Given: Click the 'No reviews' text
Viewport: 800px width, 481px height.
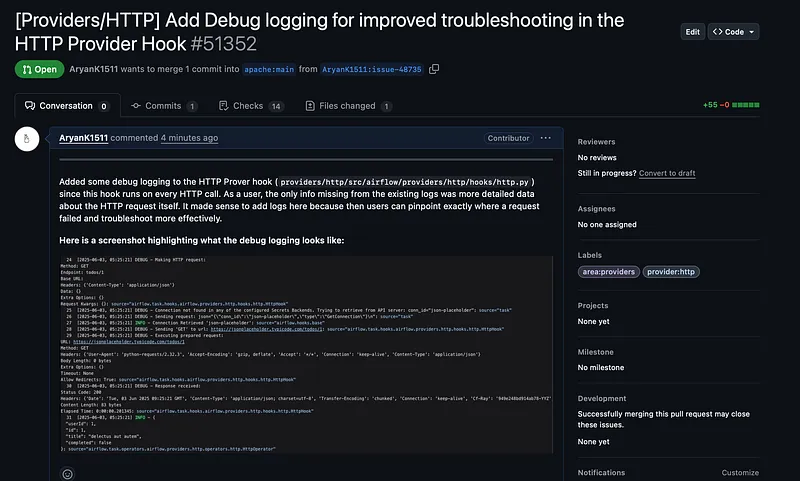Looking at the screenshot, I should click(597, 158).
